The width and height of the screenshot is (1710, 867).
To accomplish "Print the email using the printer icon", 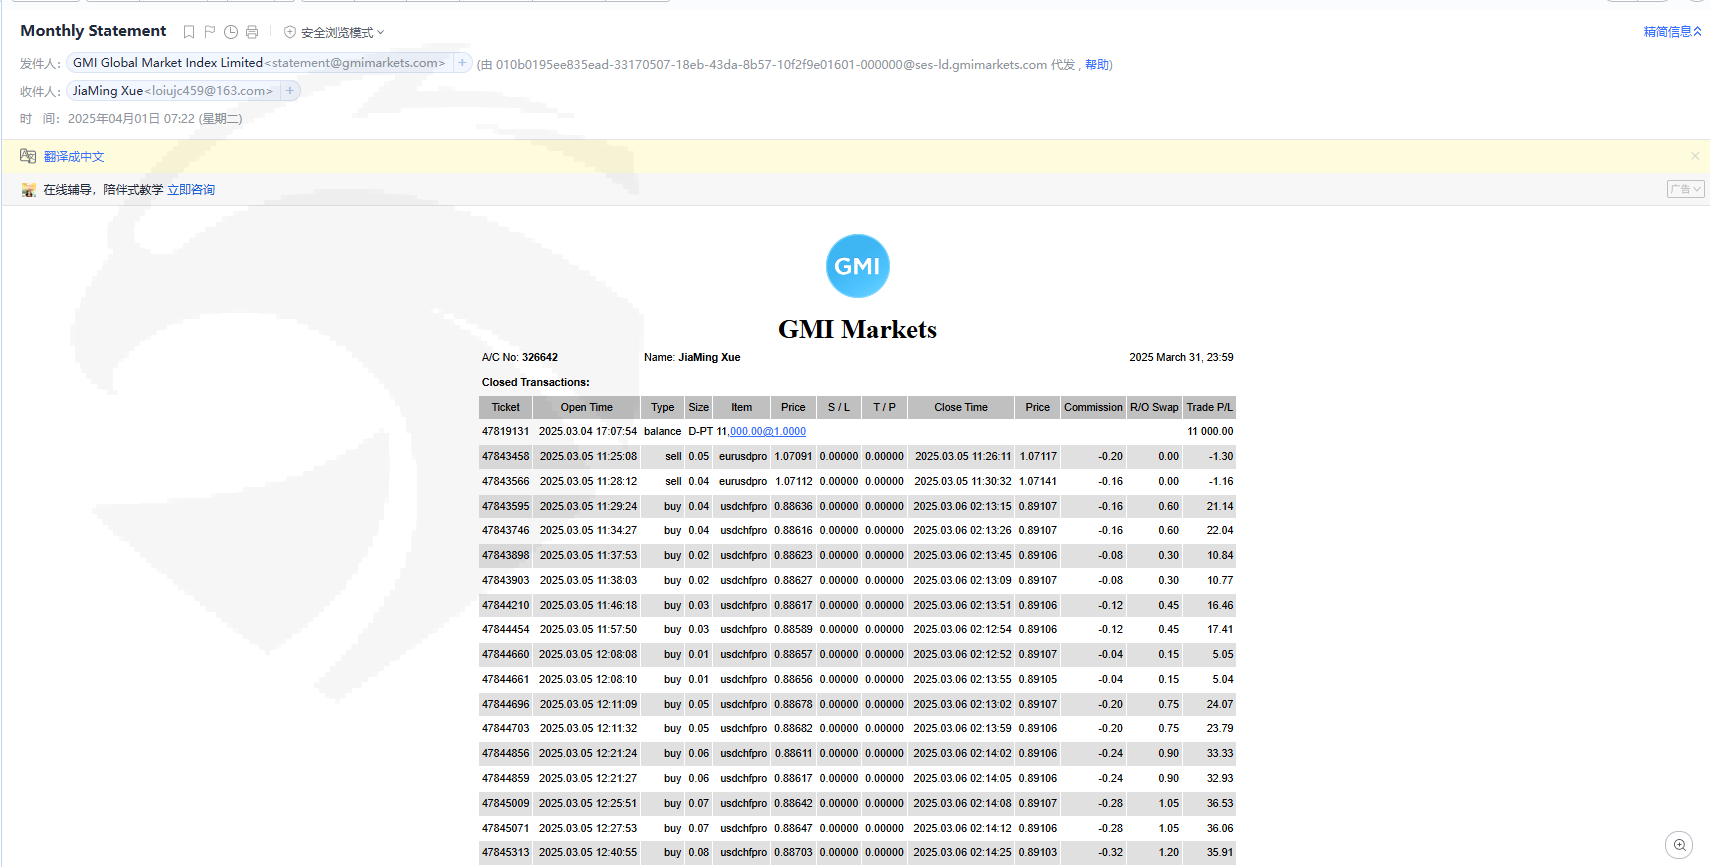I will click(252, 32).
